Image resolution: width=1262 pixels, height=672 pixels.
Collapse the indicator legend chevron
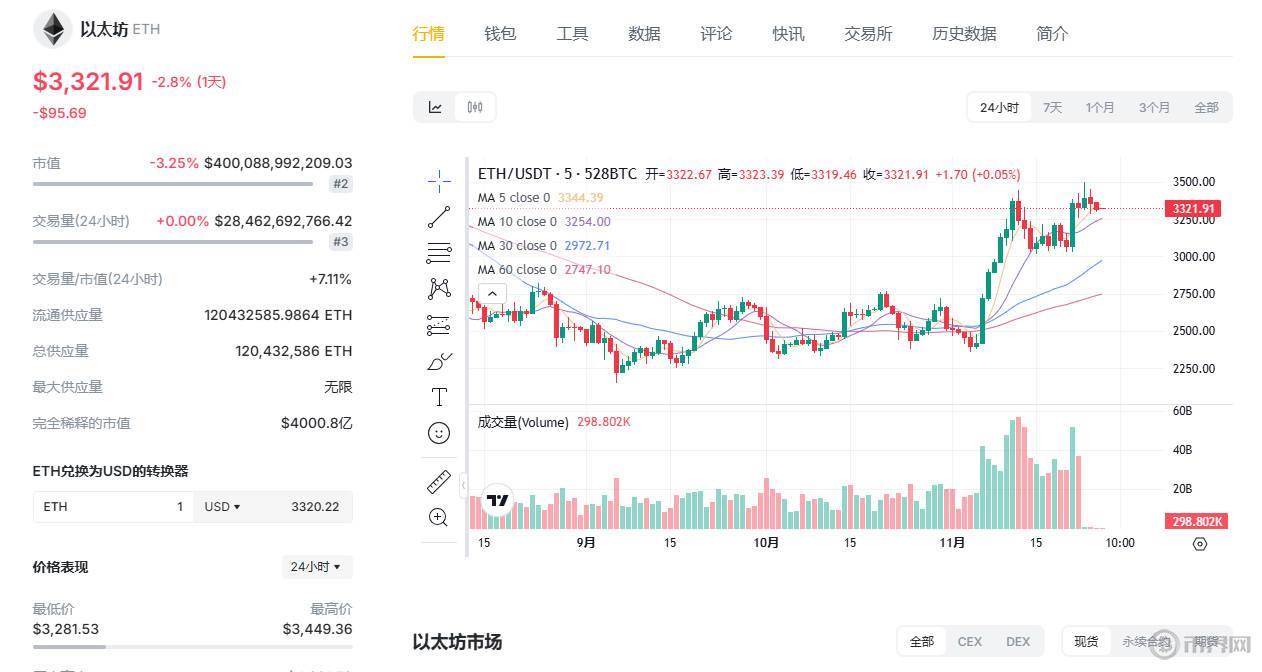pos(491,294)
